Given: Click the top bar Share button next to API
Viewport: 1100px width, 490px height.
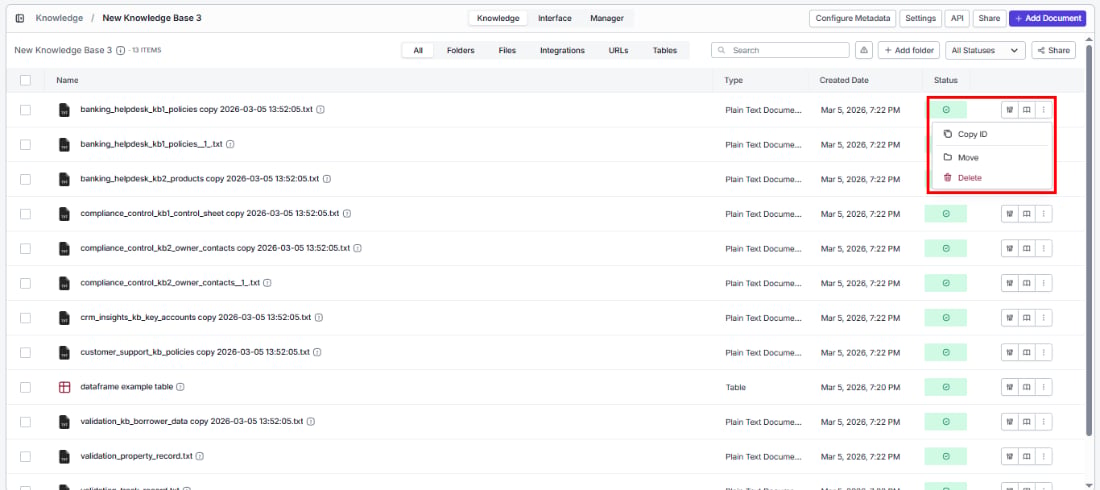Looking at the screenshot, I should [x=989, y=18].
